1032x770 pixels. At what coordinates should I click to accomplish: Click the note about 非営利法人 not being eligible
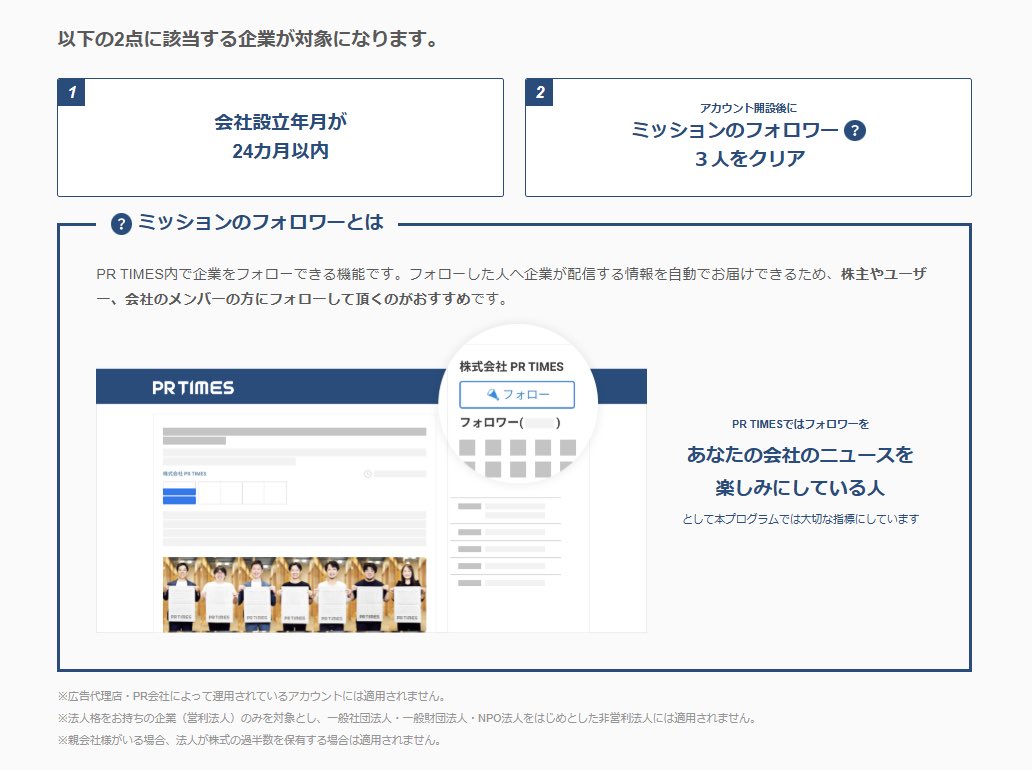coord(408,718)
